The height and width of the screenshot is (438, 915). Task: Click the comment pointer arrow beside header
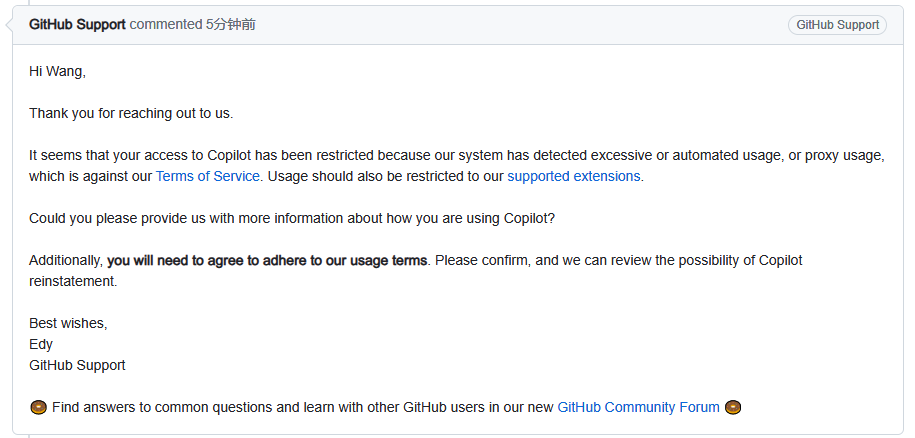coord(9,25)
